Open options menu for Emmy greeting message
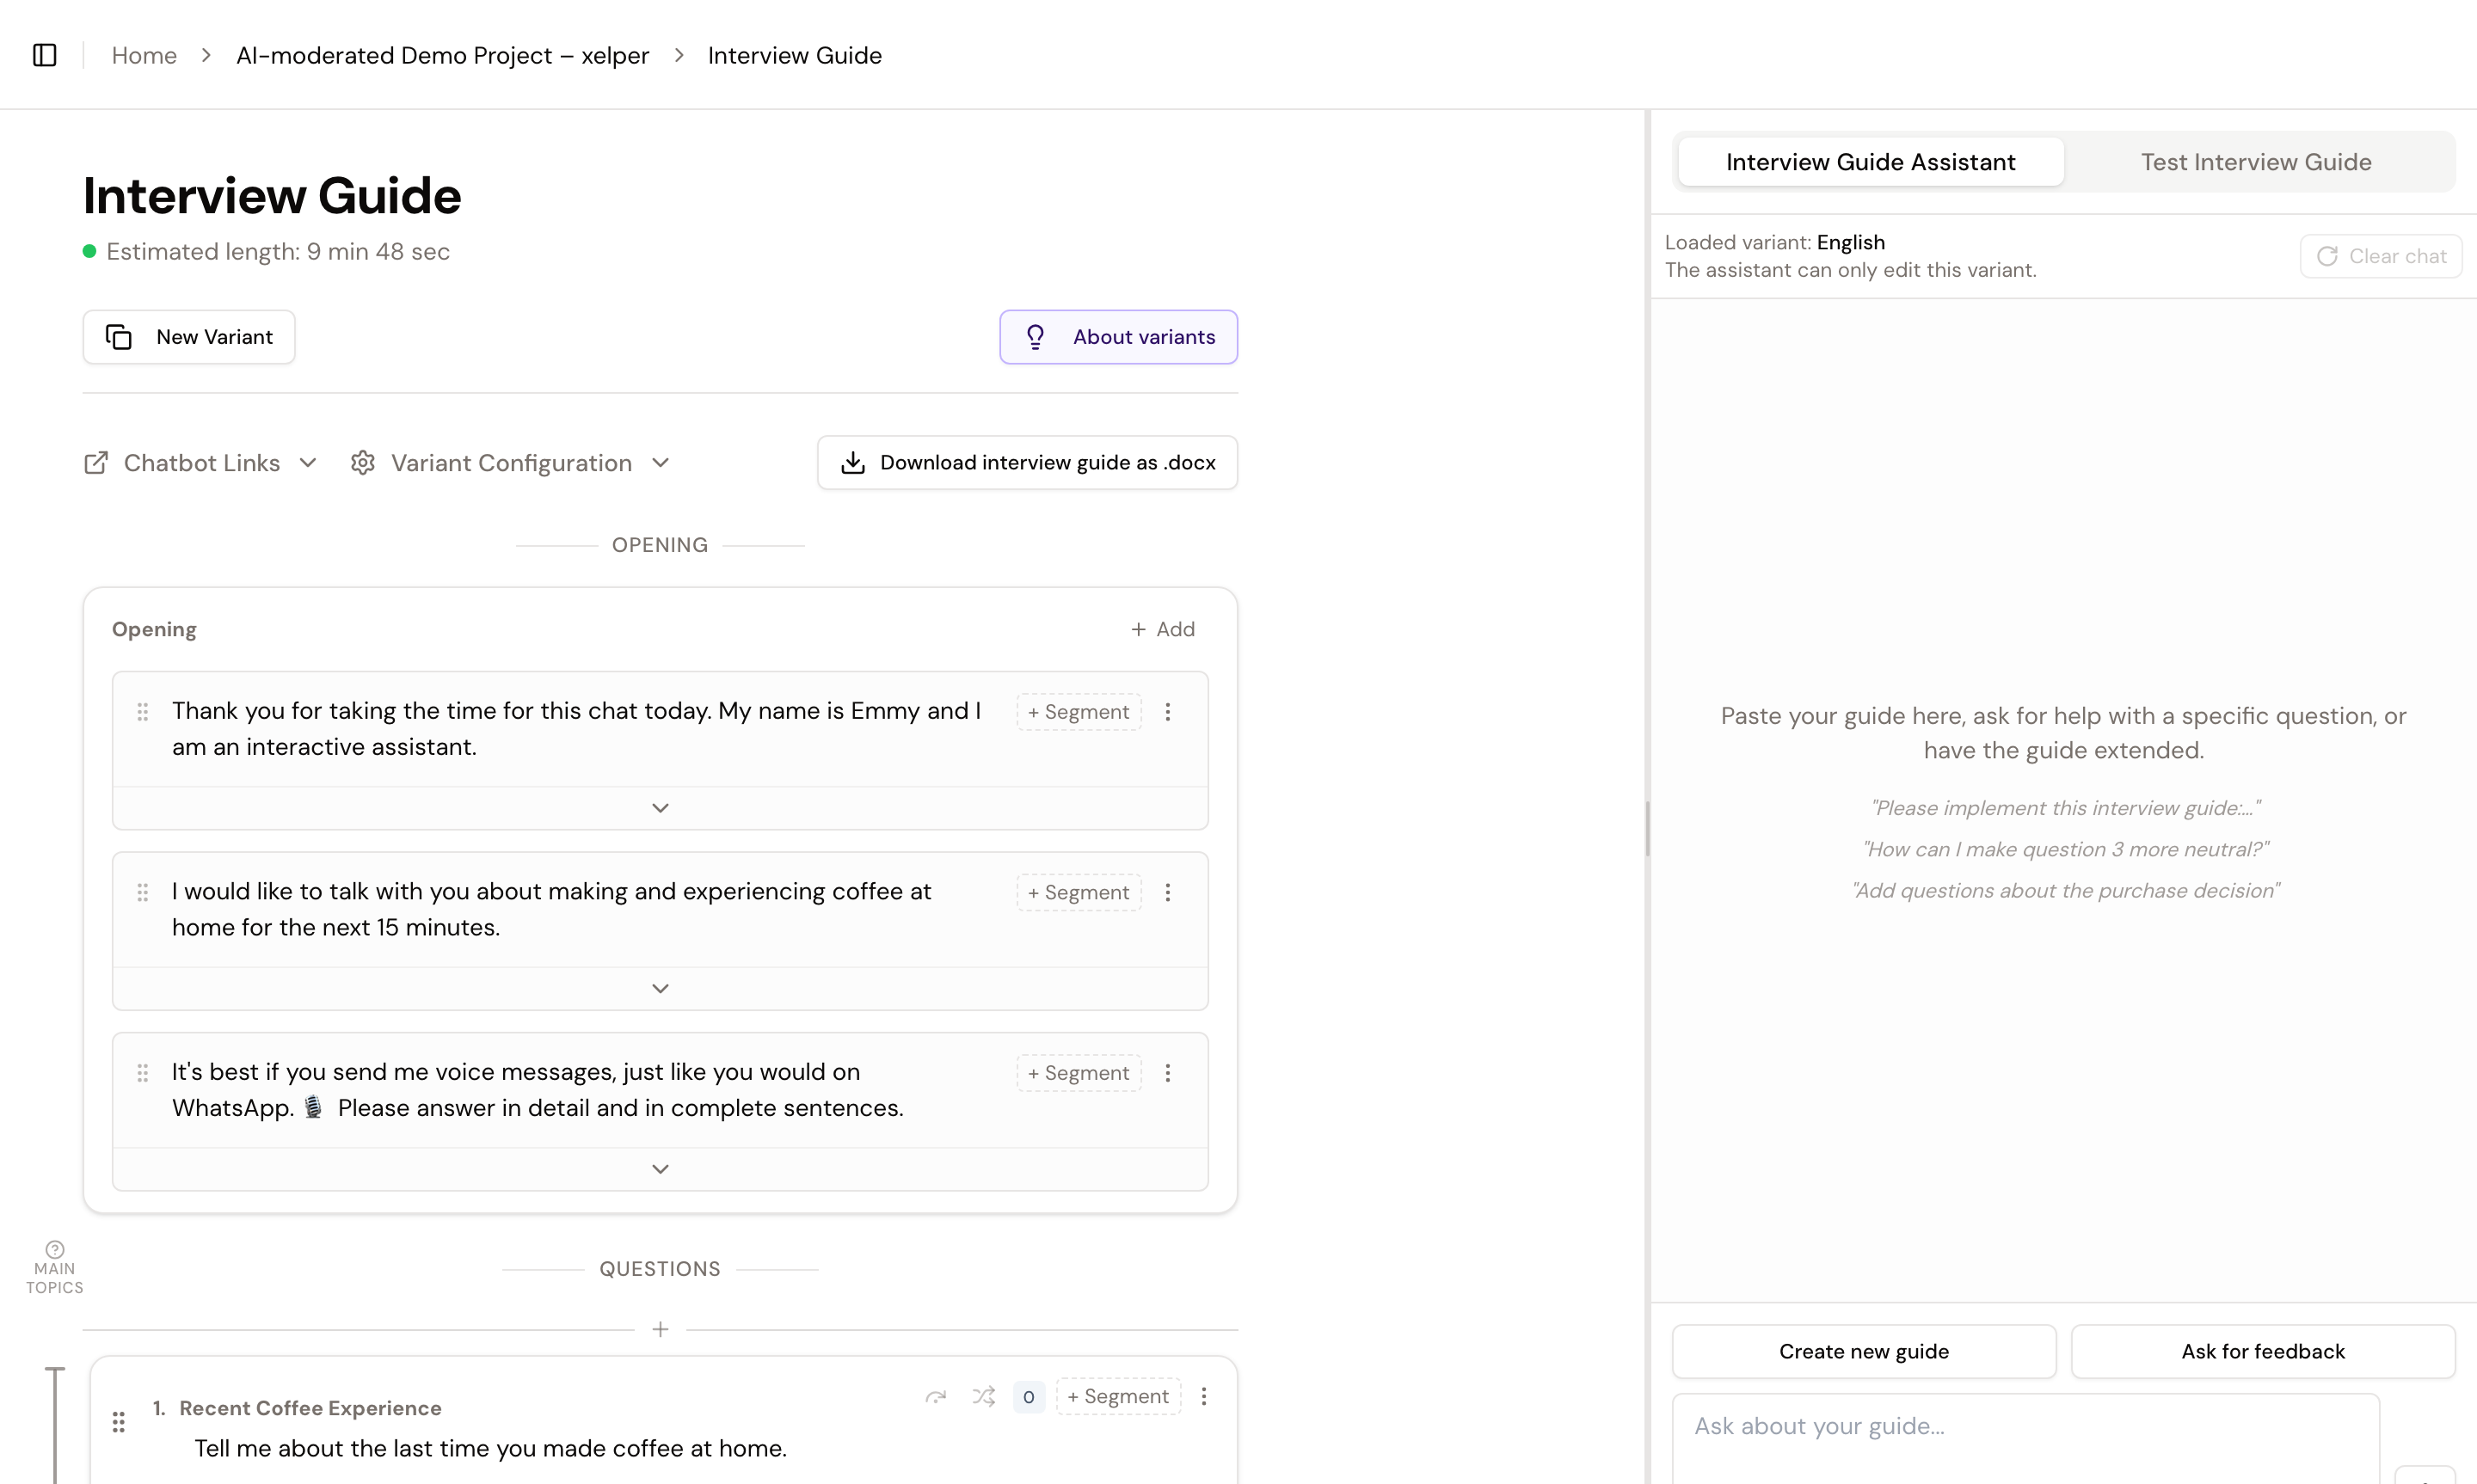The height and width of the screenshot is (1484, 2477). coord(1167,712)
